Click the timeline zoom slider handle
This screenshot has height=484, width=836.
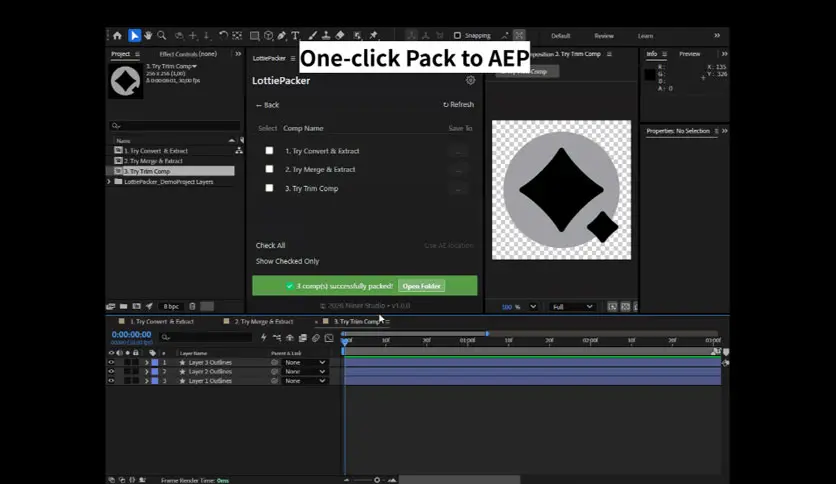(x=377, y=480)
